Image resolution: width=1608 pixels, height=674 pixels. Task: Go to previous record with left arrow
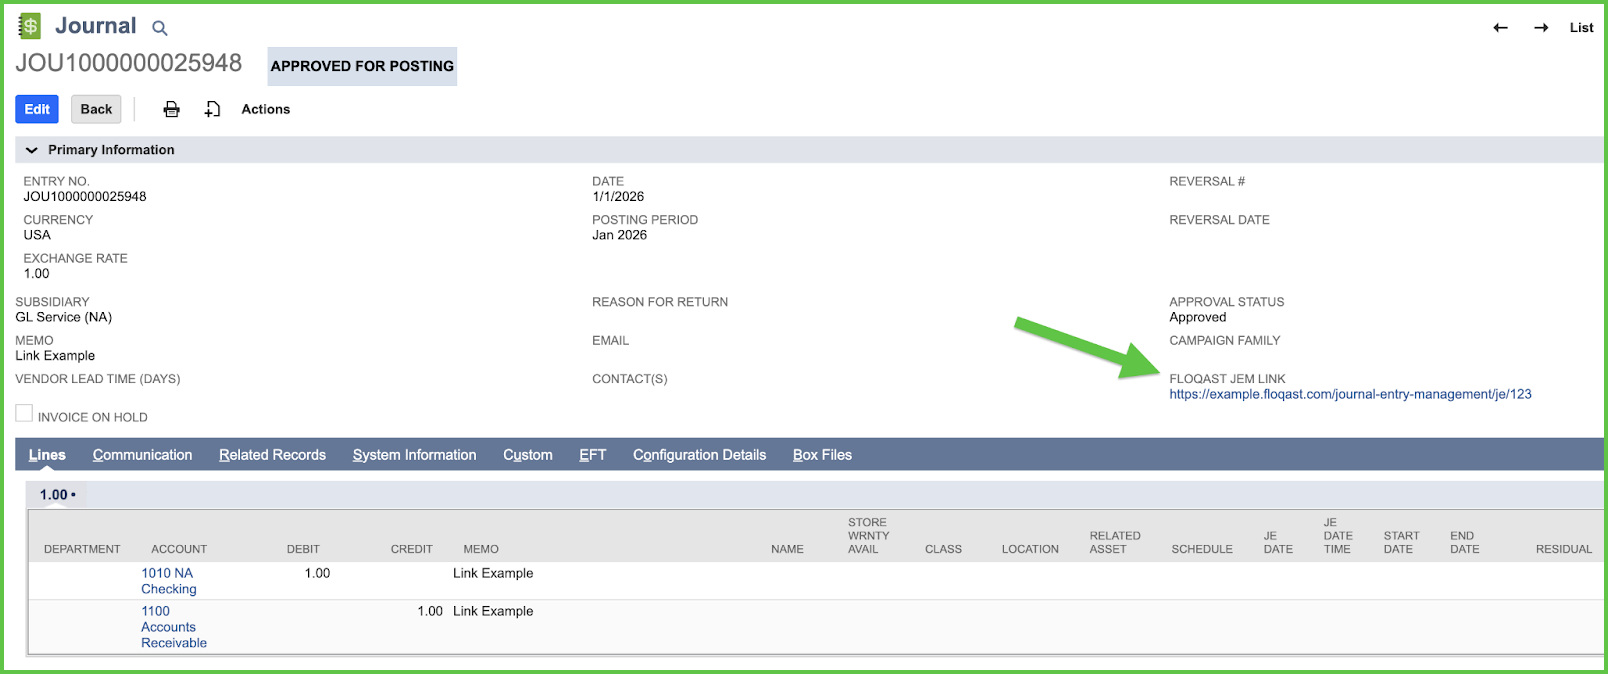(1500, 28)
